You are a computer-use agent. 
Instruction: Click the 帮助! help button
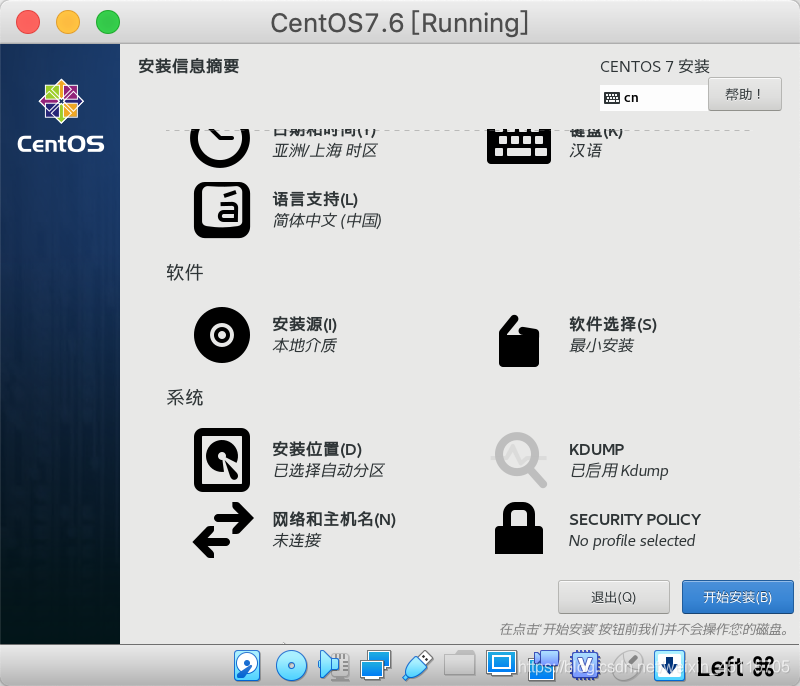coord(744,94)
